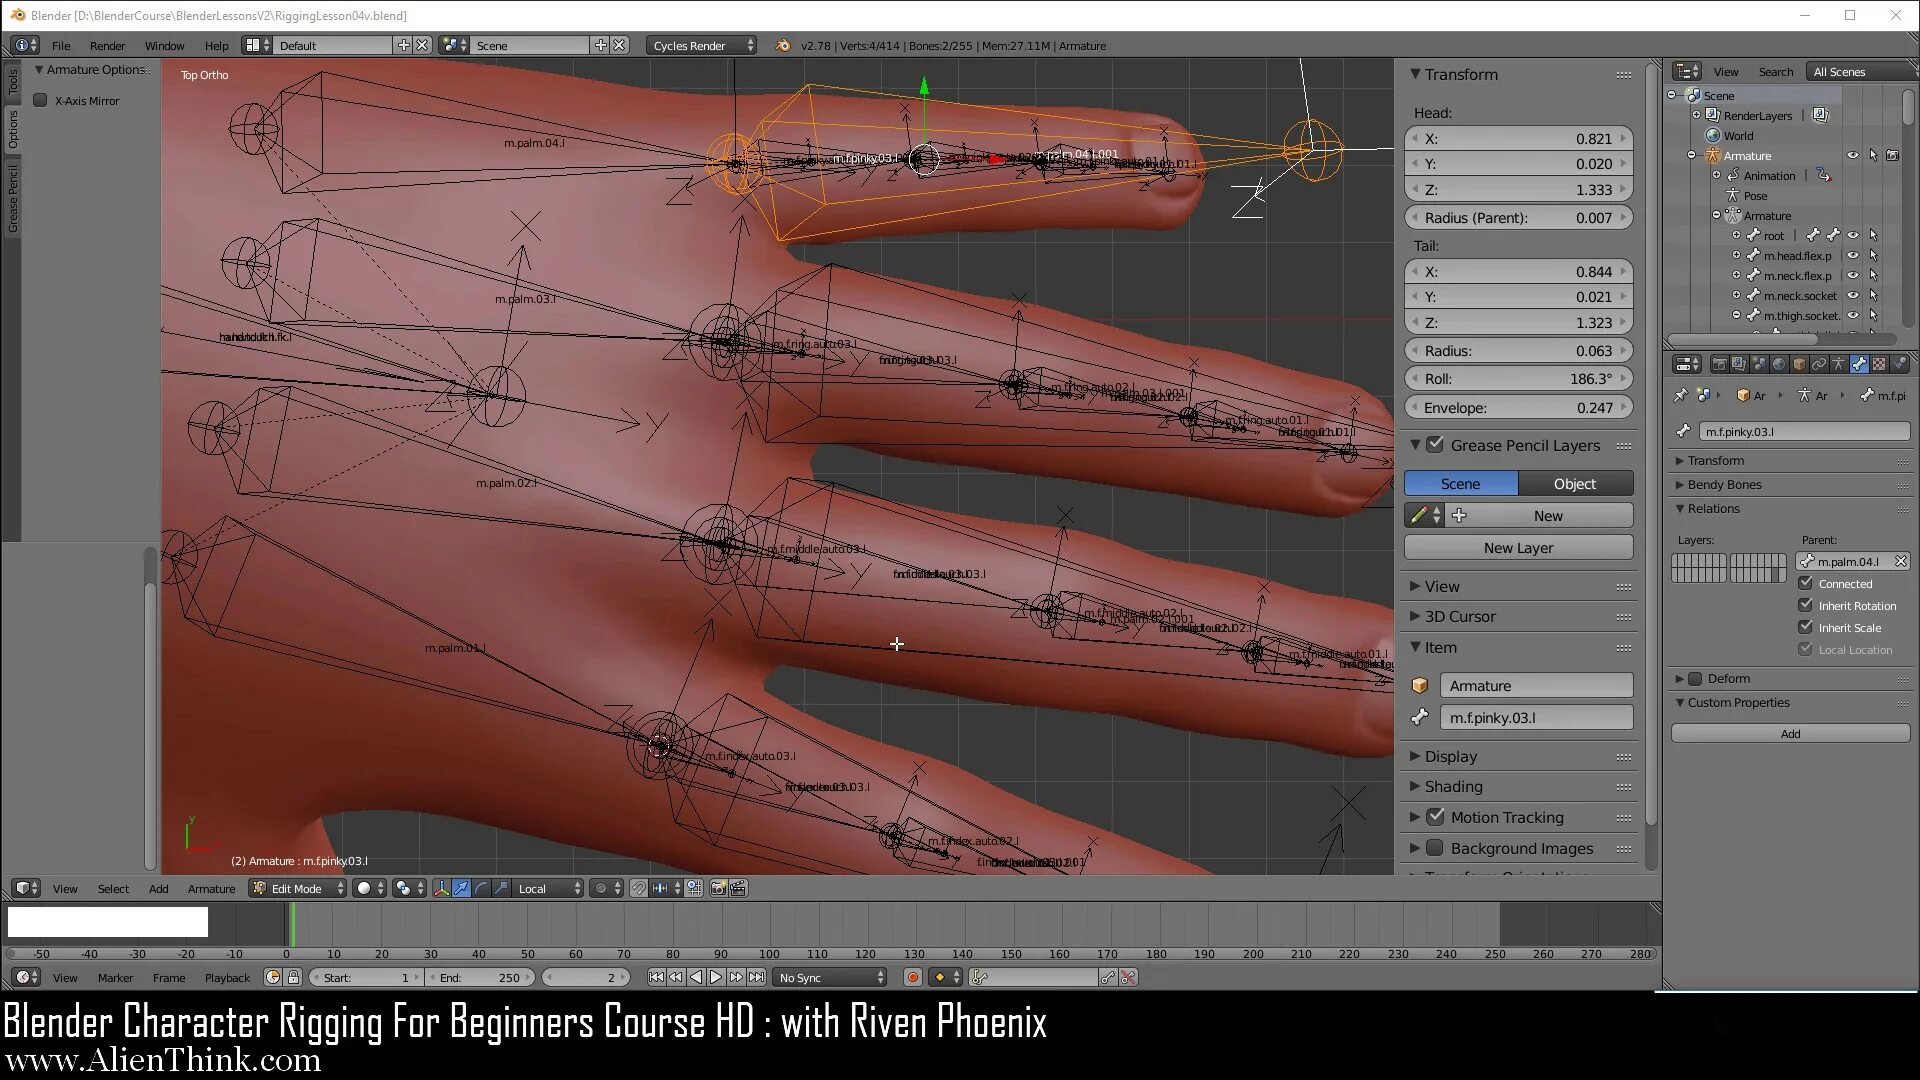Open the Search menu in outliner
Viewport: 1920px width, 1080px height.
point(1775,71)
